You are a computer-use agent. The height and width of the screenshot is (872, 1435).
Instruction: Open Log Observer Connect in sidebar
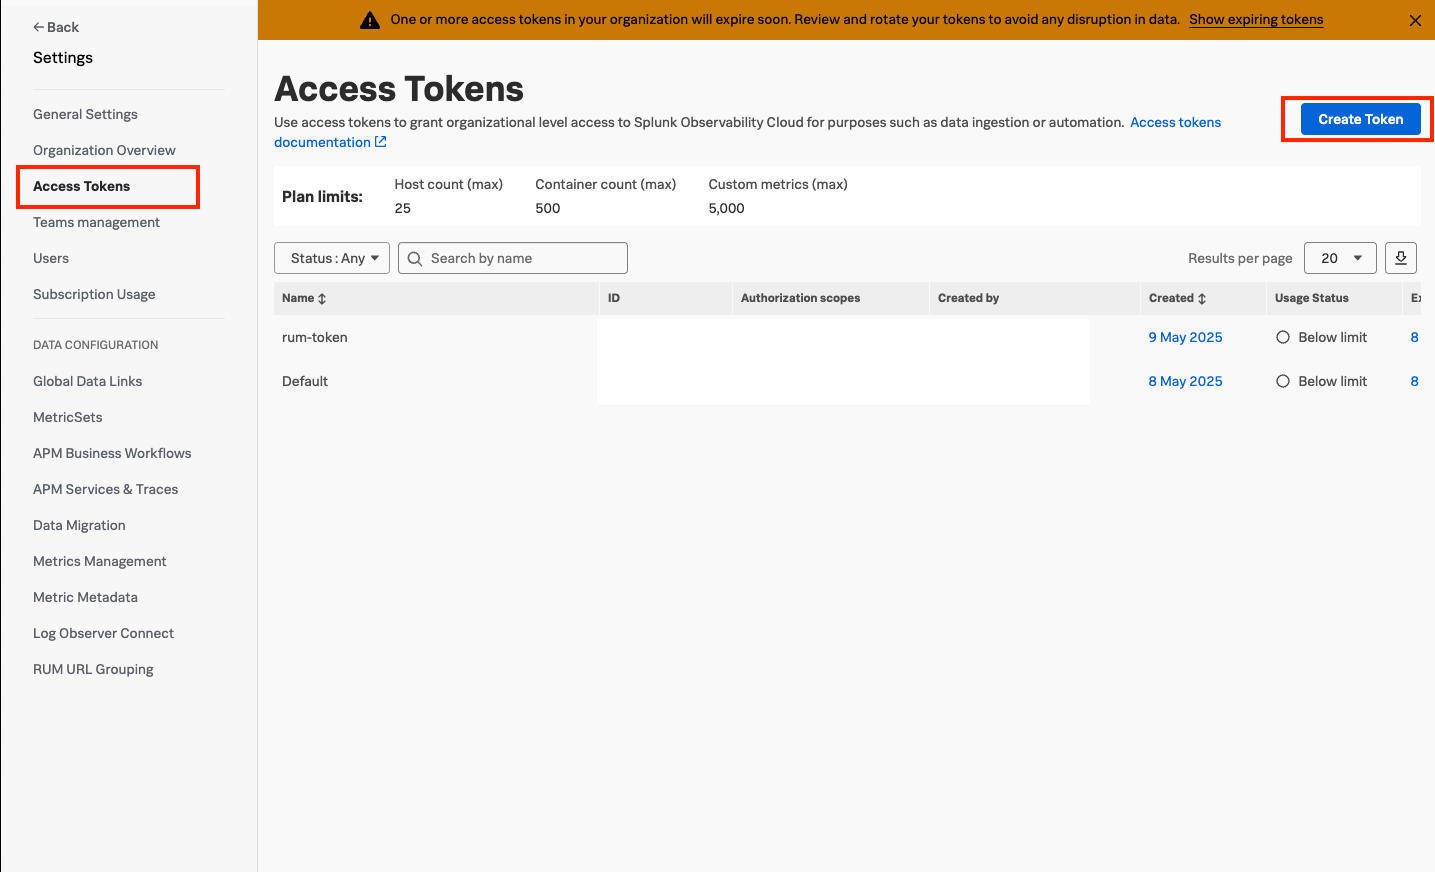(x=103, y=633)
